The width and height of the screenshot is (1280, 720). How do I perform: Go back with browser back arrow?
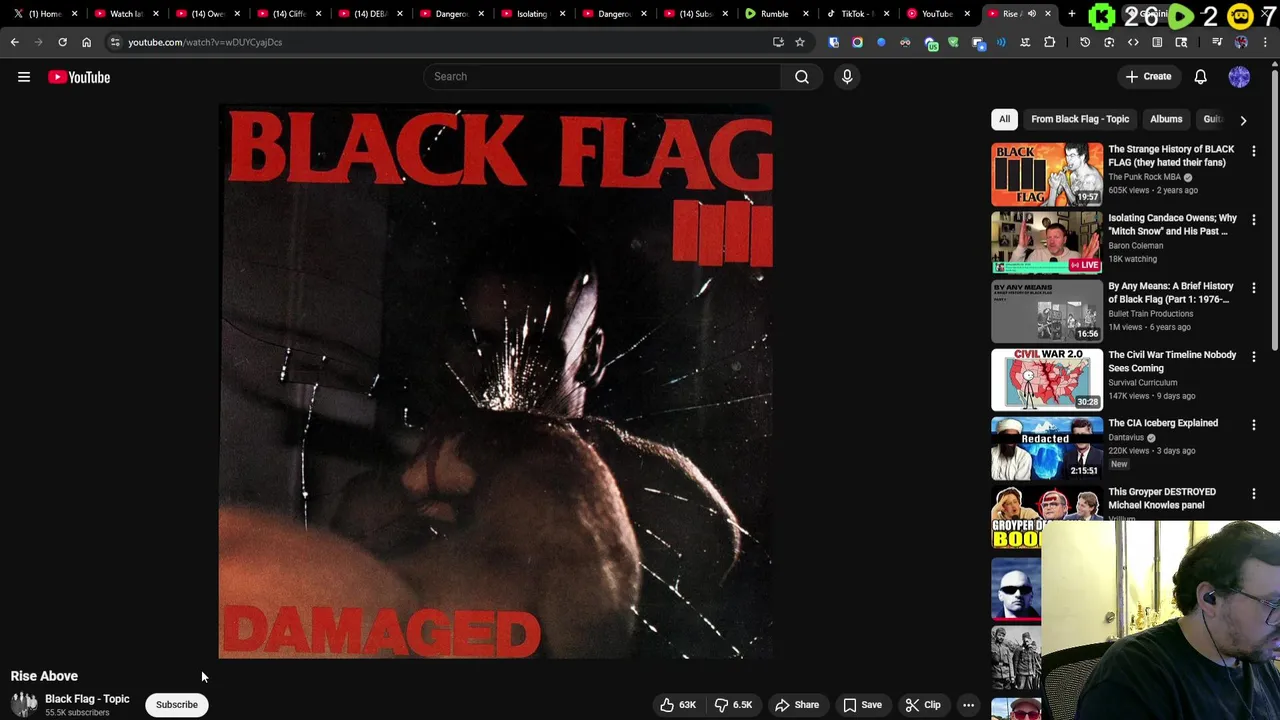(15, 42)
